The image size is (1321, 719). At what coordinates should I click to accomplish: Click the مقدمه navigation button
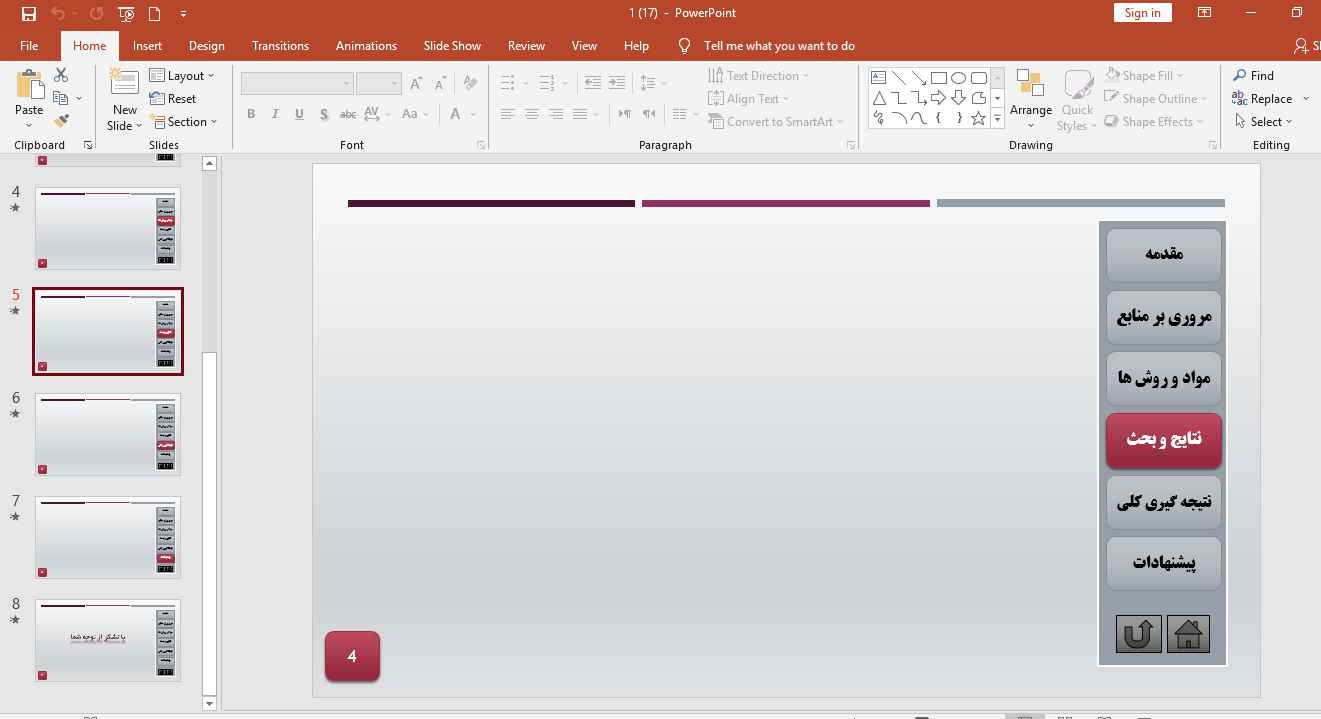(x=1163, y=255)
